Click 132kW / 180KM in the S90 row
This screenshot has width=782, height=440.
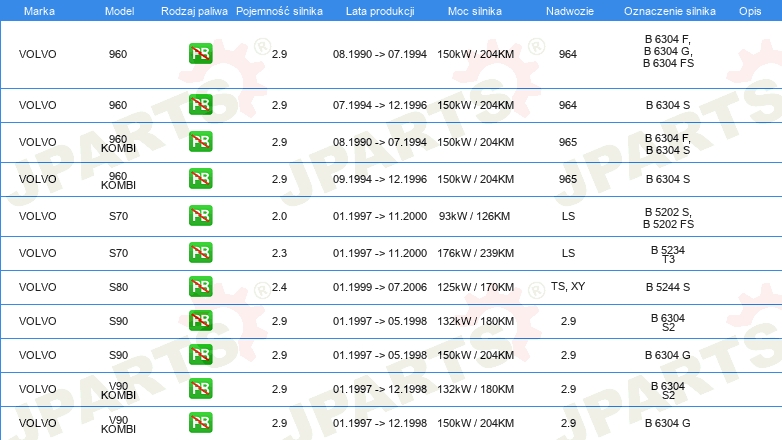pyautogui.click(x=475, y=321)
